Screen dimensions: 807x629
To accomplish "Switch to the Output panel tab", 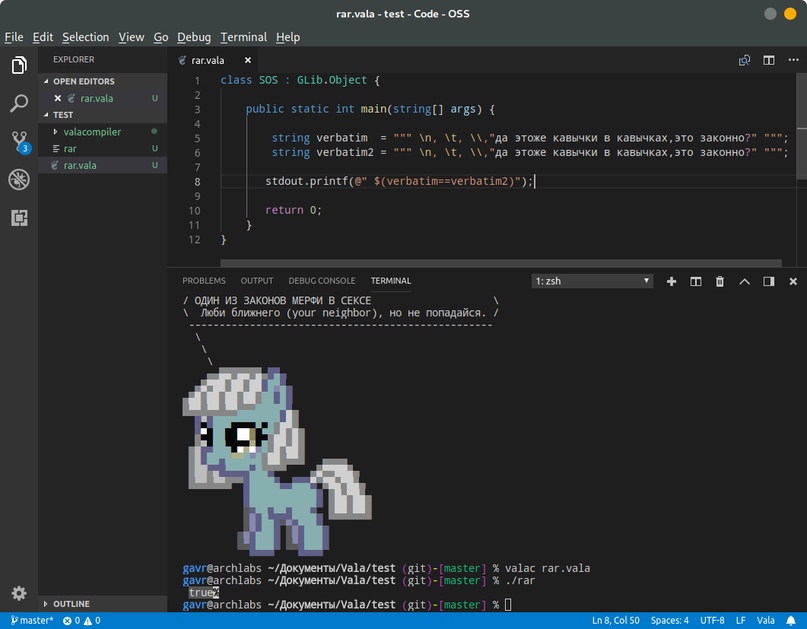I will point(257,281).
